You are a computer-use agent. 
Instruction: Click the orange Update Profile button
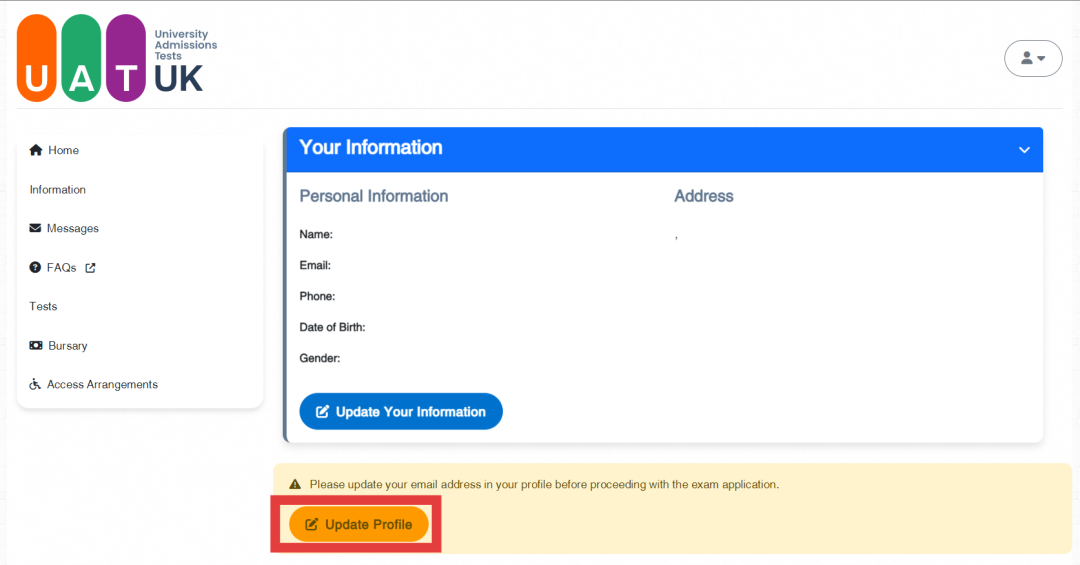tap(359, 524)
